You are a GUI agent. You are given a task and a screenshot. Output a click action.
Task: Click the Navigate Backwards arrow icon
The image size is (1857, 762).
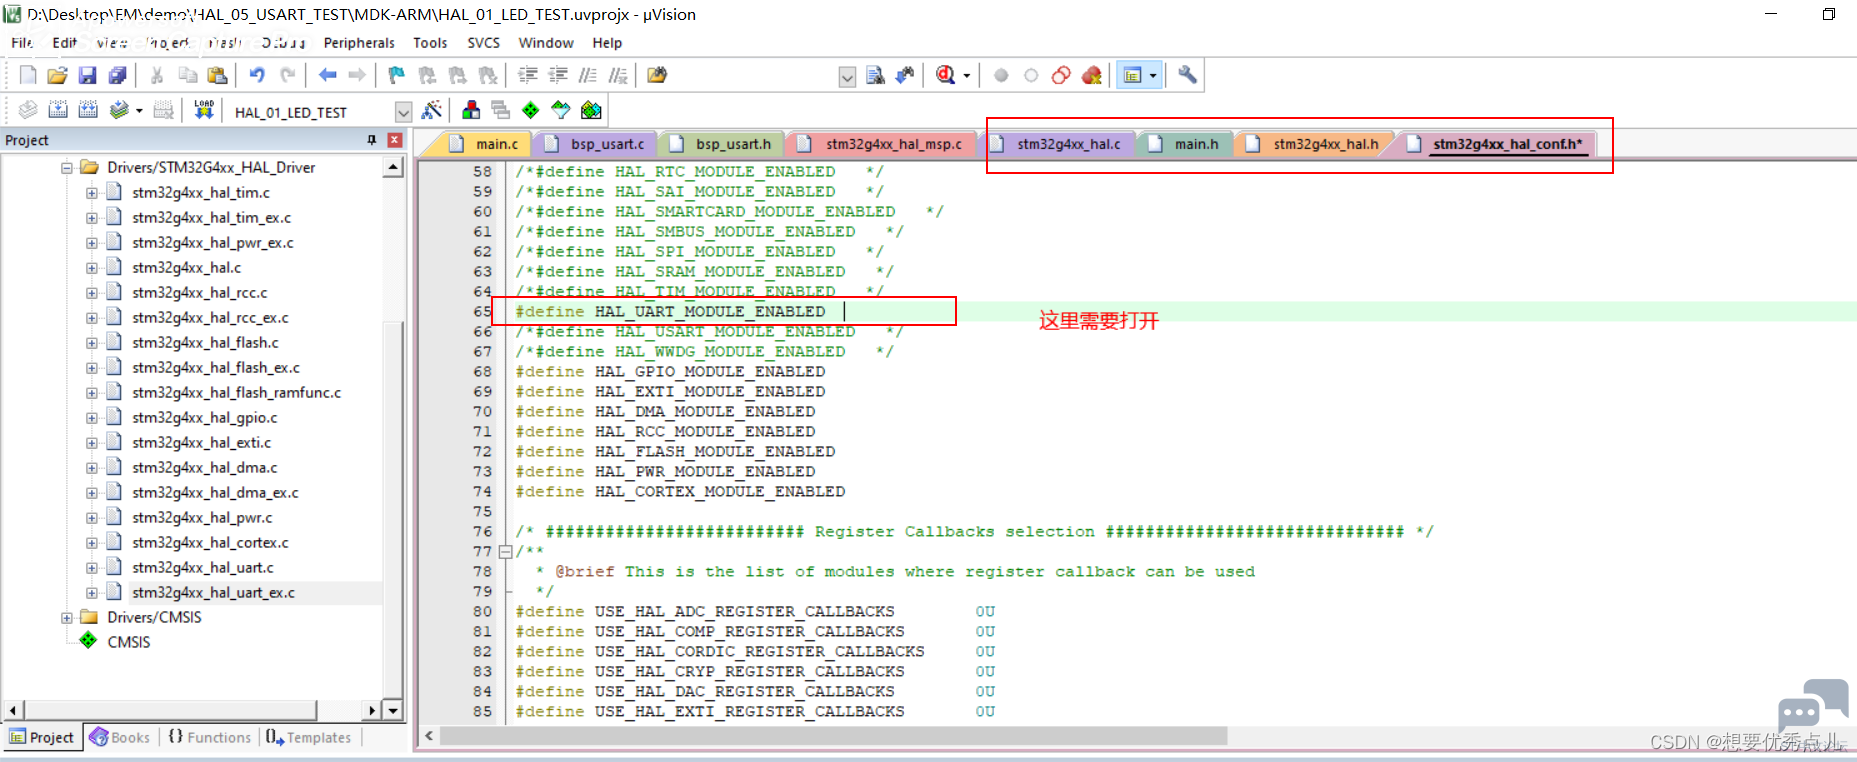pyautogui.click(x=327, y=75)
